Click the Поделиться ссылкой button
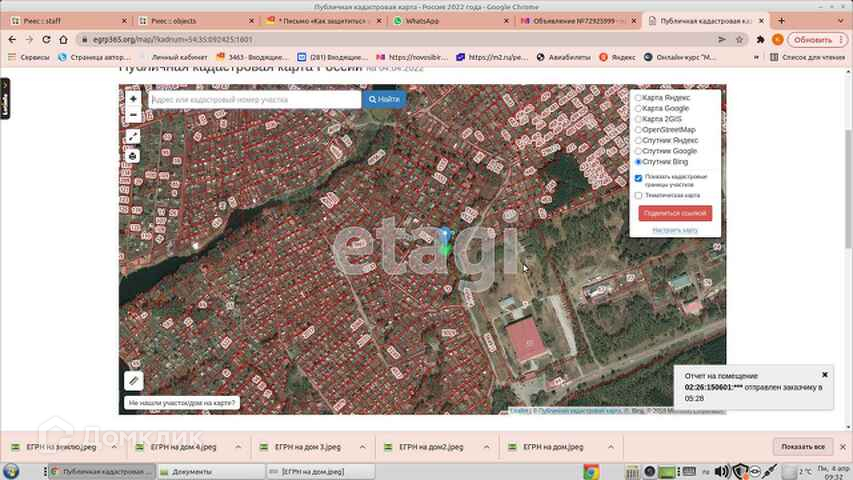This screenshot has width=853, height=480. point(675,213)
